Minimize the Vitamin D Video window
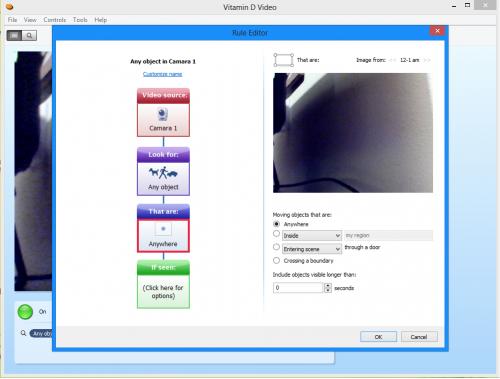This screenshot has height=379, width=500. pyautogui.click(x=454, y=6)
